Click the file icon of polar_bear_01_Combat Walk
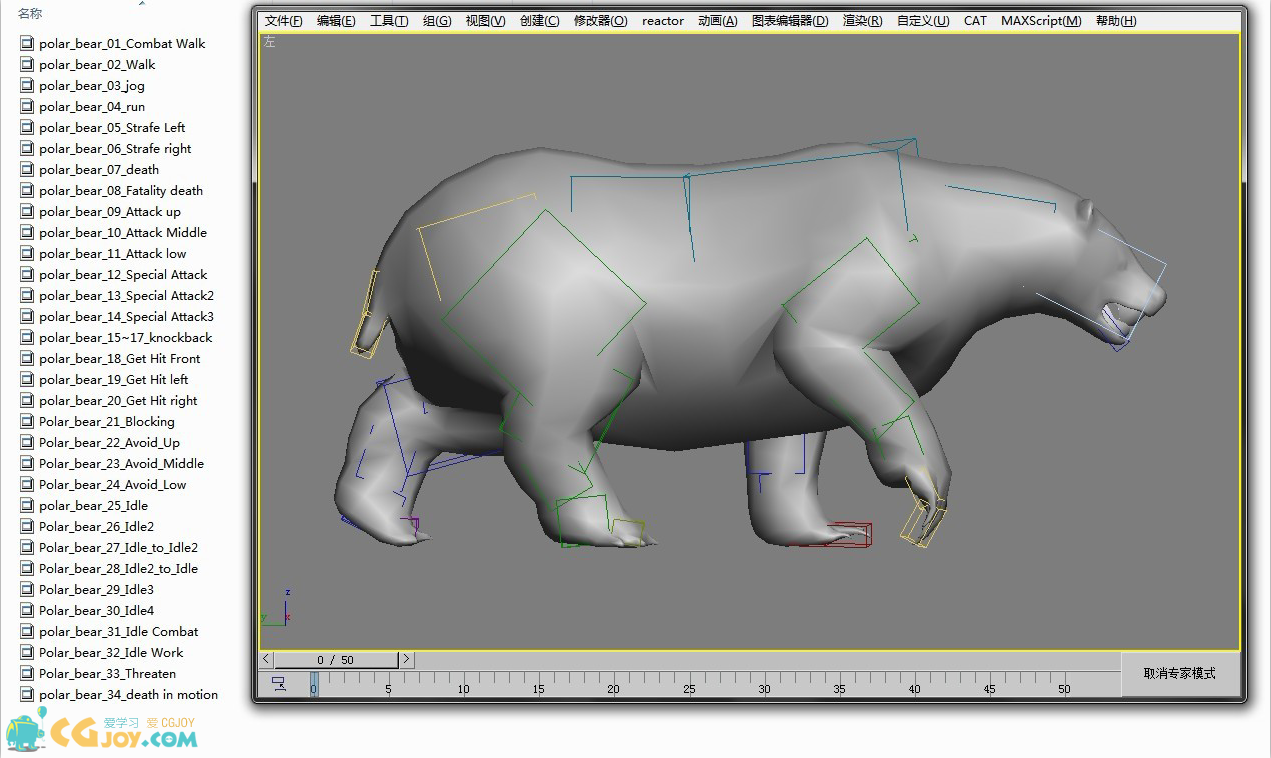Viewport: 1271px width, 758px height. coord(27,43)
